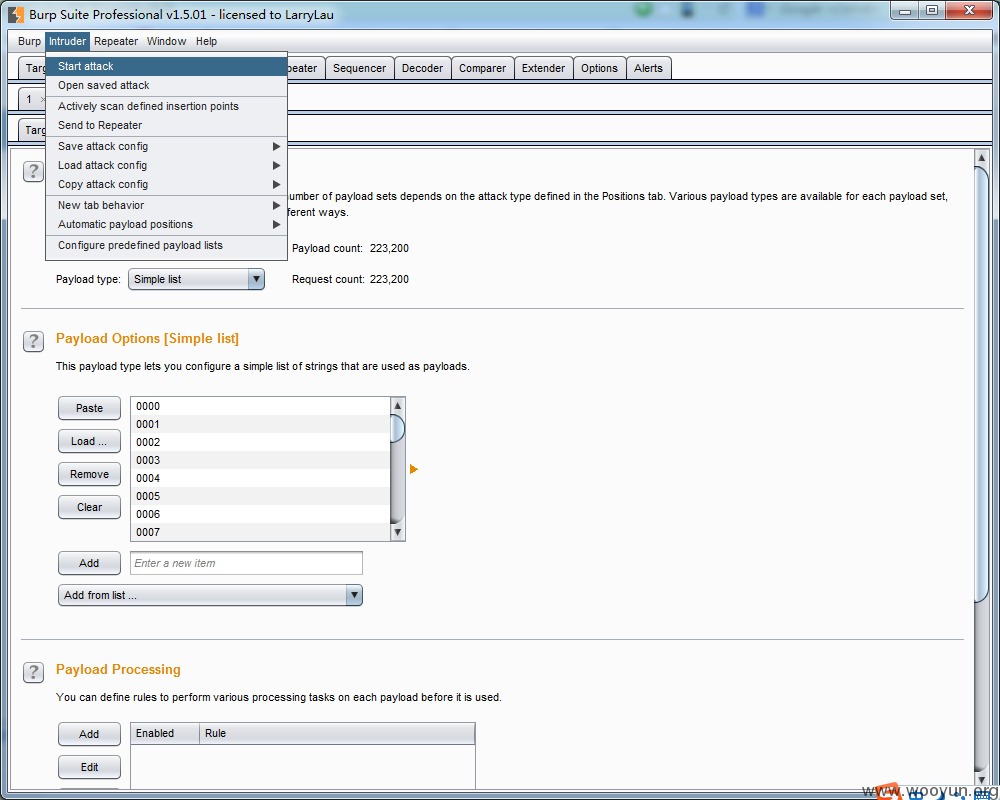The width and height of the screenshot is (1000, 800).
Task: Open the Repeater menu in menu bar
Action: tap(115, 41)
